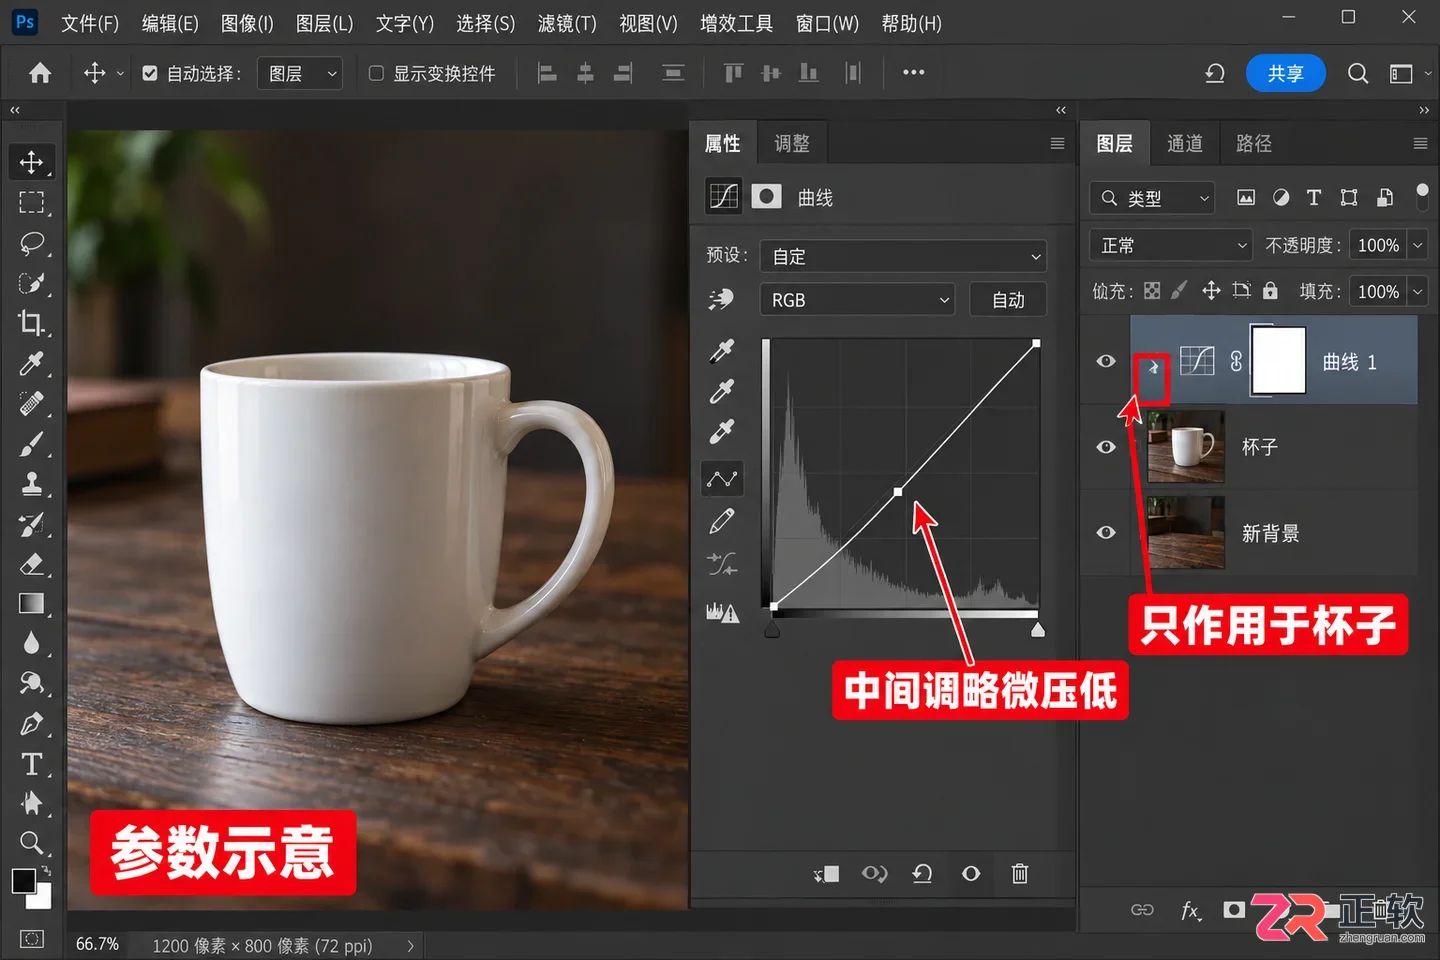Delete the adjustment layer with trash icon
The width and height of the screenshot is (1440, 960).
(x=1020, y=874)
